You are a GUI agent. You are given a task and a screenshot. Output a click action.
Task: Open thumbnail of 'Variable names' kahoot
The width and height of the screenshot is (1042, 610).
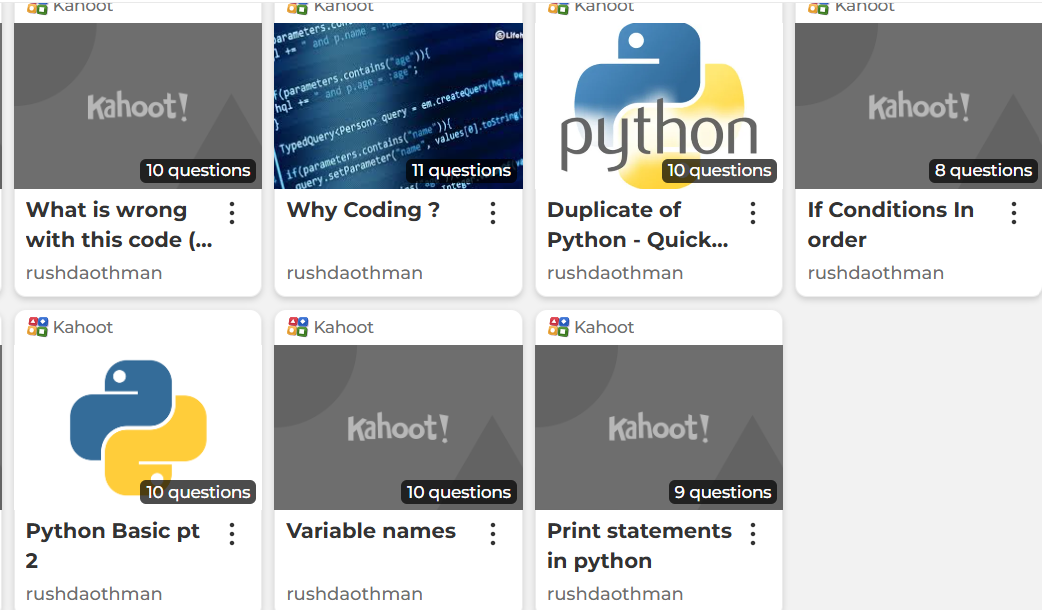click(399, 427)
